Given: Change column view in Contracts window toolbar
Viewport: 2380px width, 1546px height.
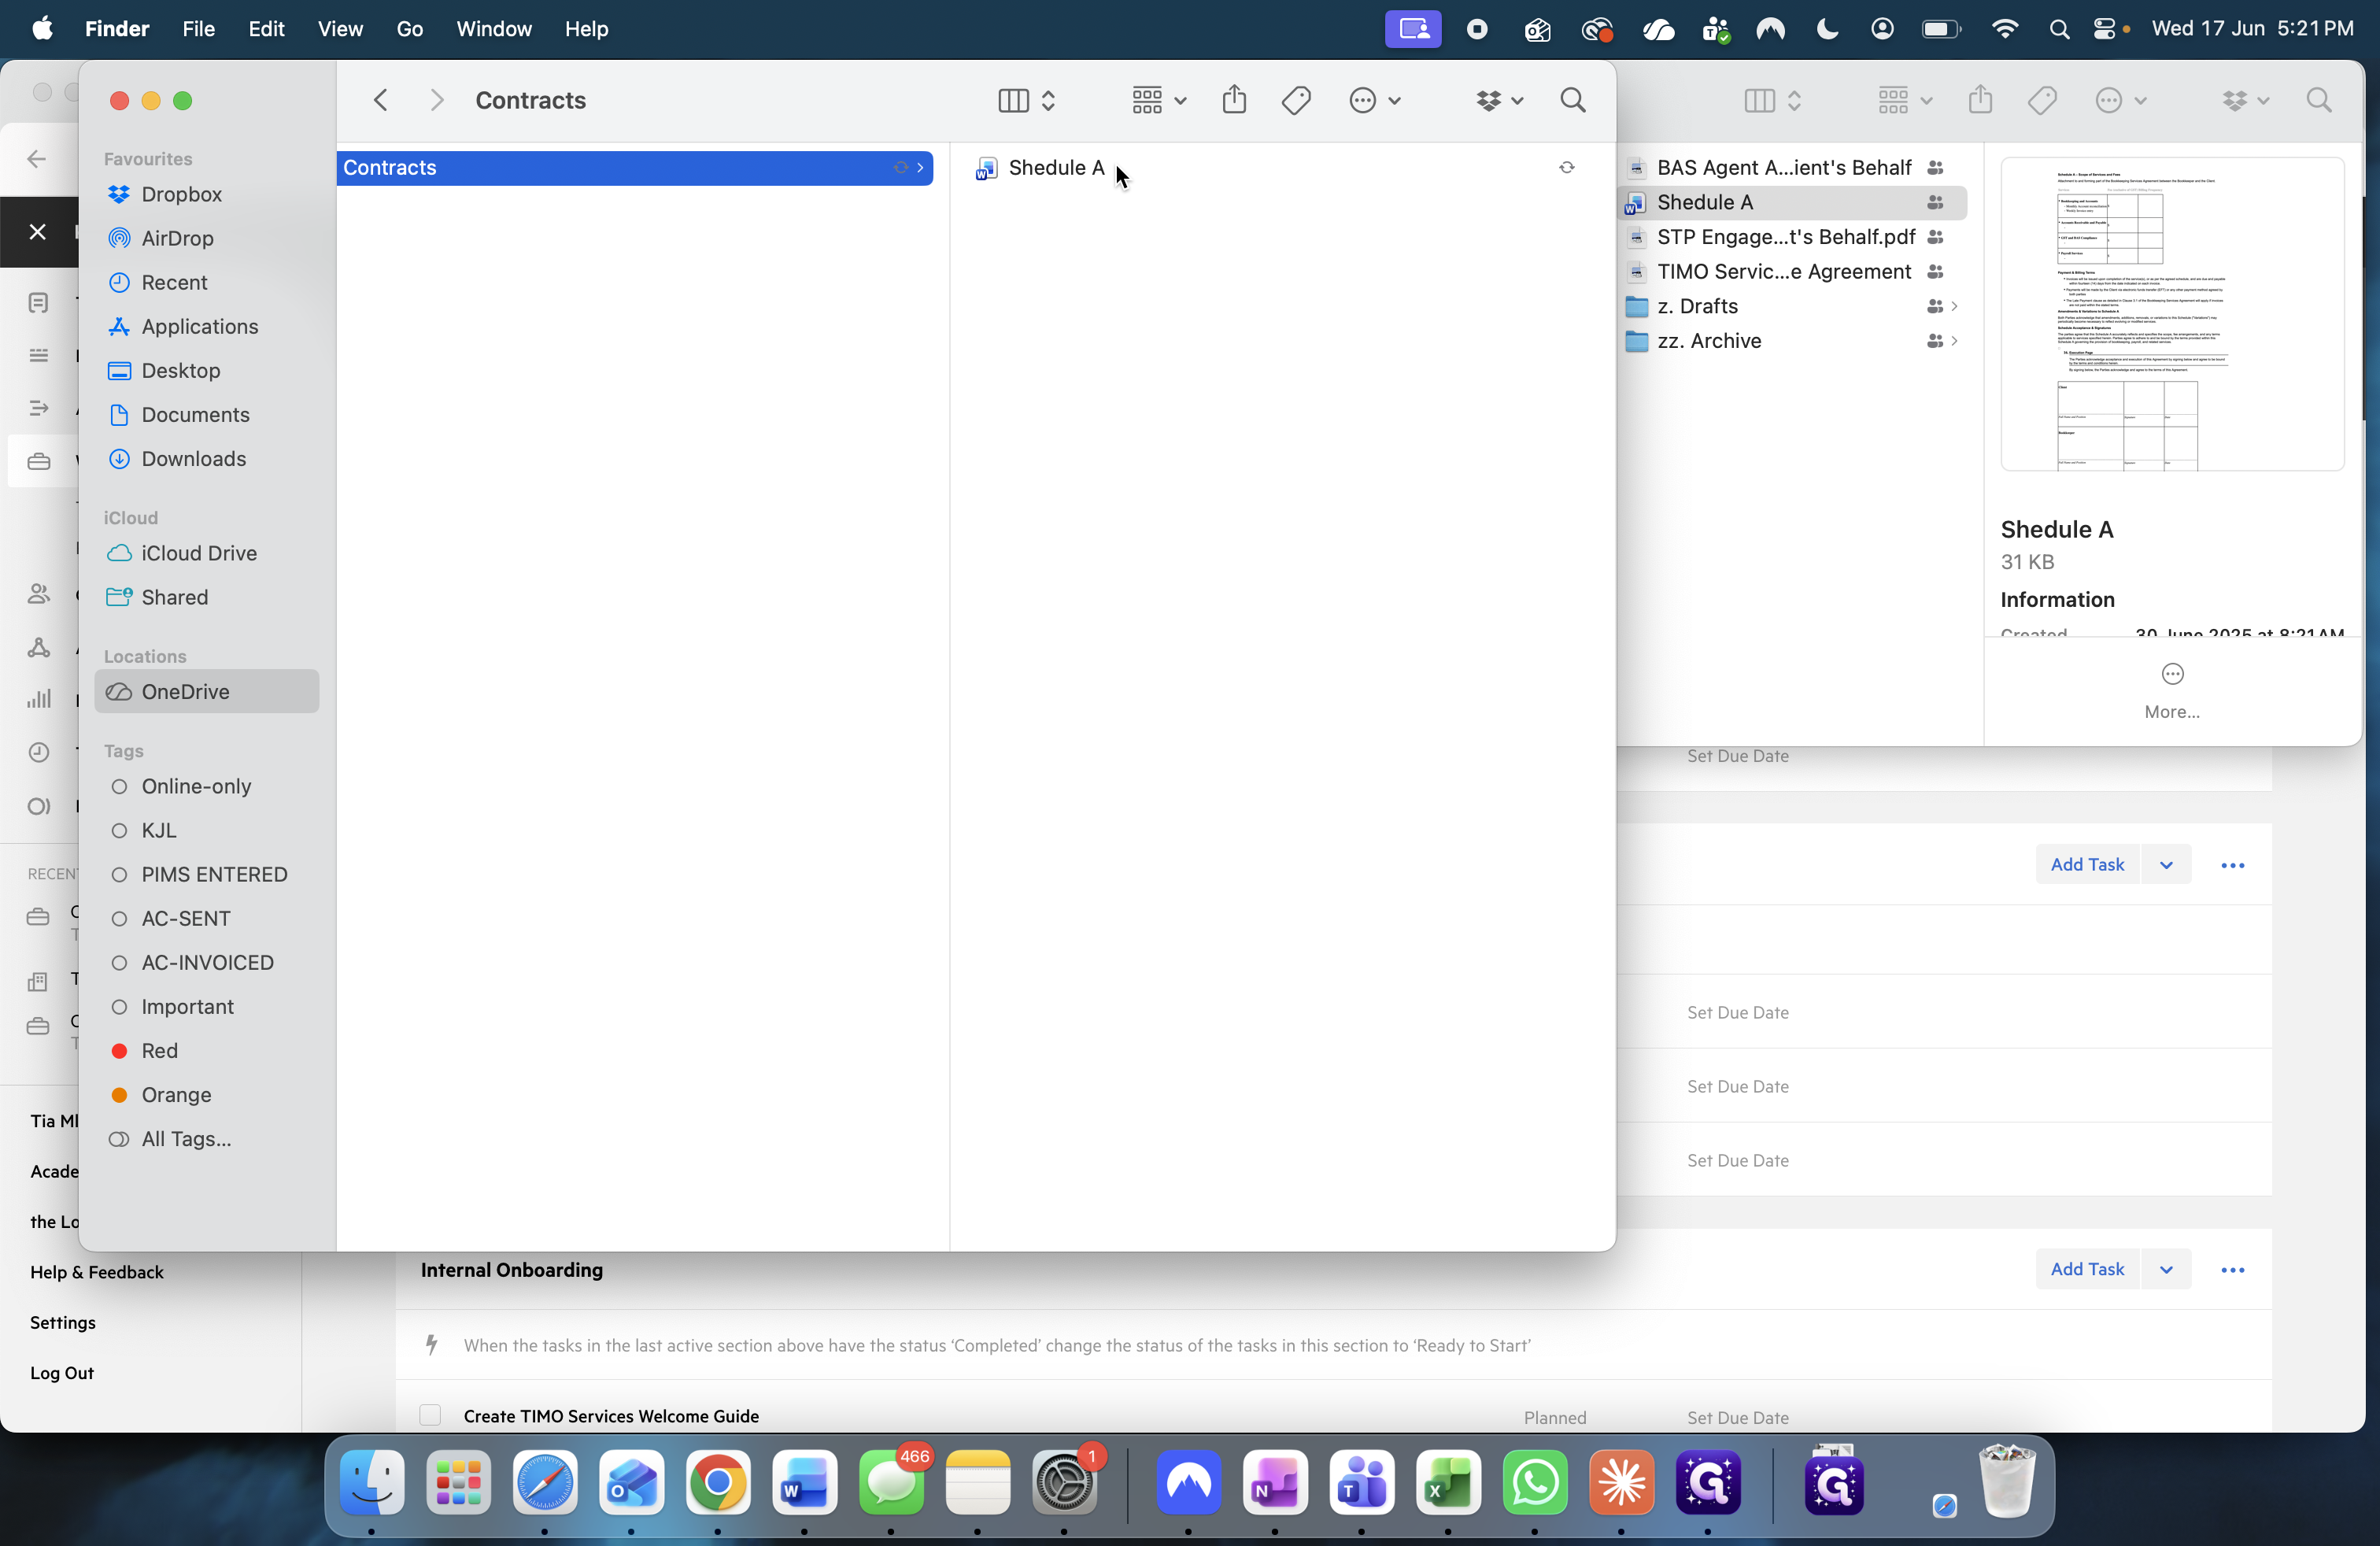Looking at the screenshot, I should (1027, 100).
